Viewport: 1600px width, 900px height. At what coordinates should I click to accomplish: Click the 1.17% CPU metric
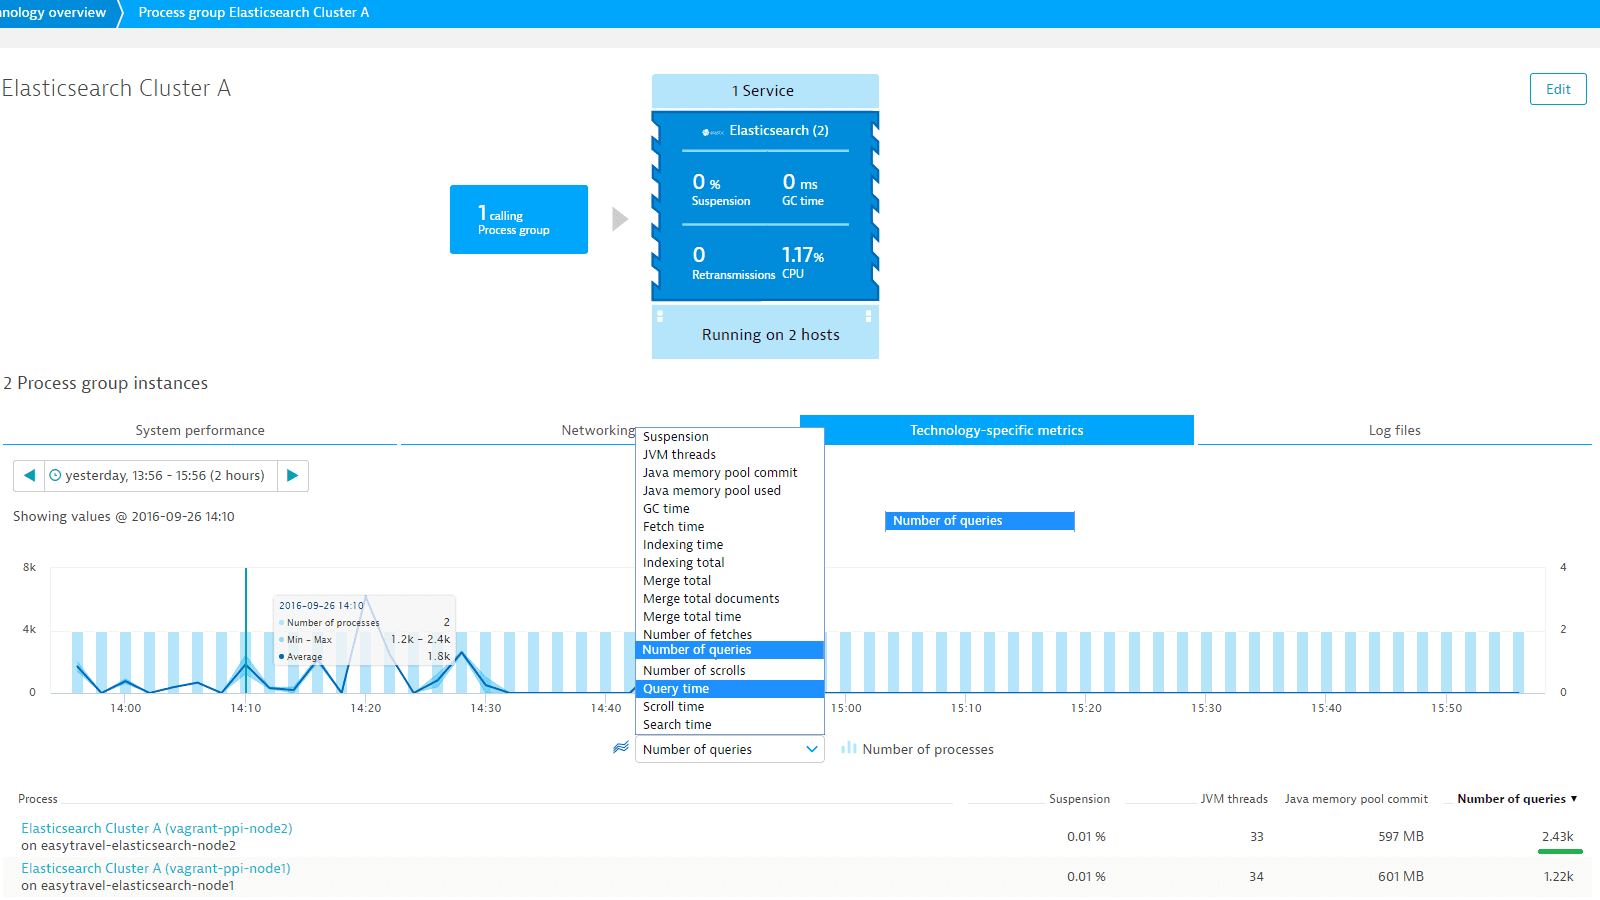tap(802, 262)
